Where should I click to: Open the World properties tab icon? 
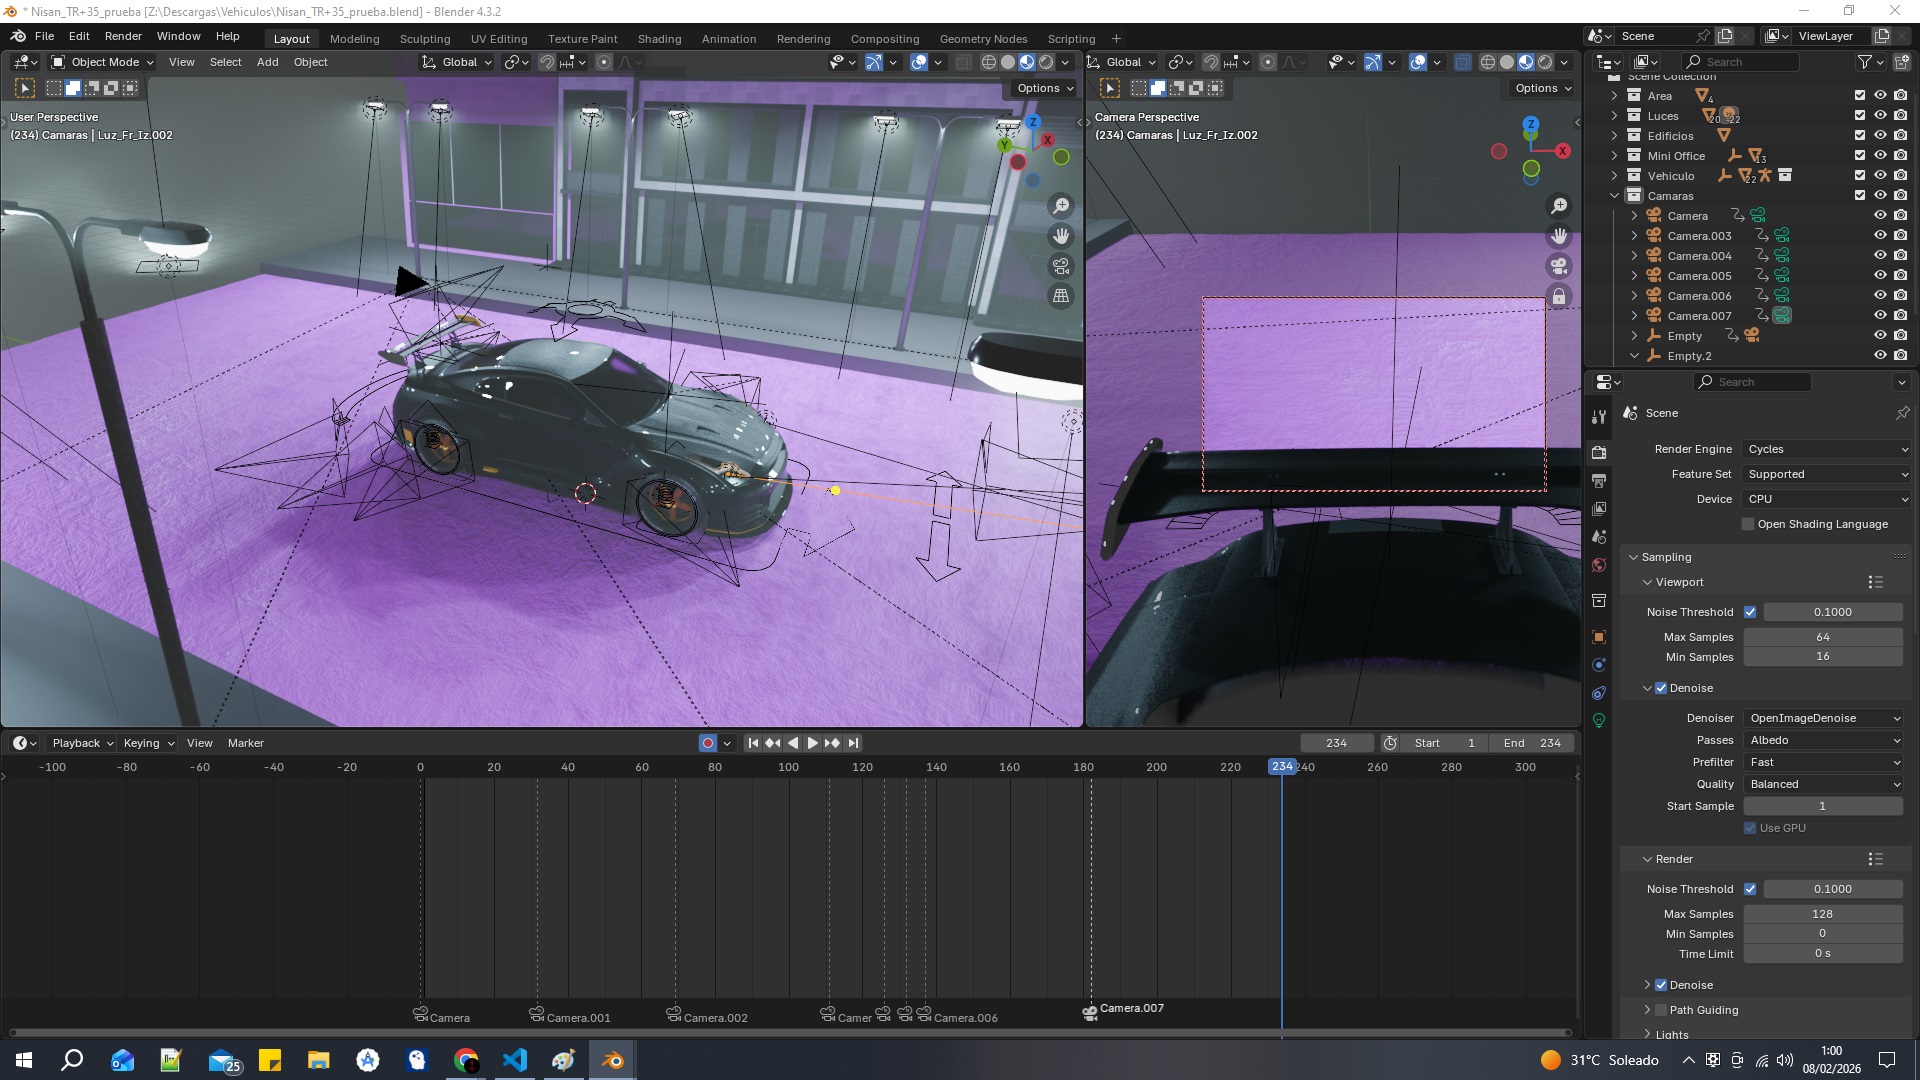(1599, 565)
